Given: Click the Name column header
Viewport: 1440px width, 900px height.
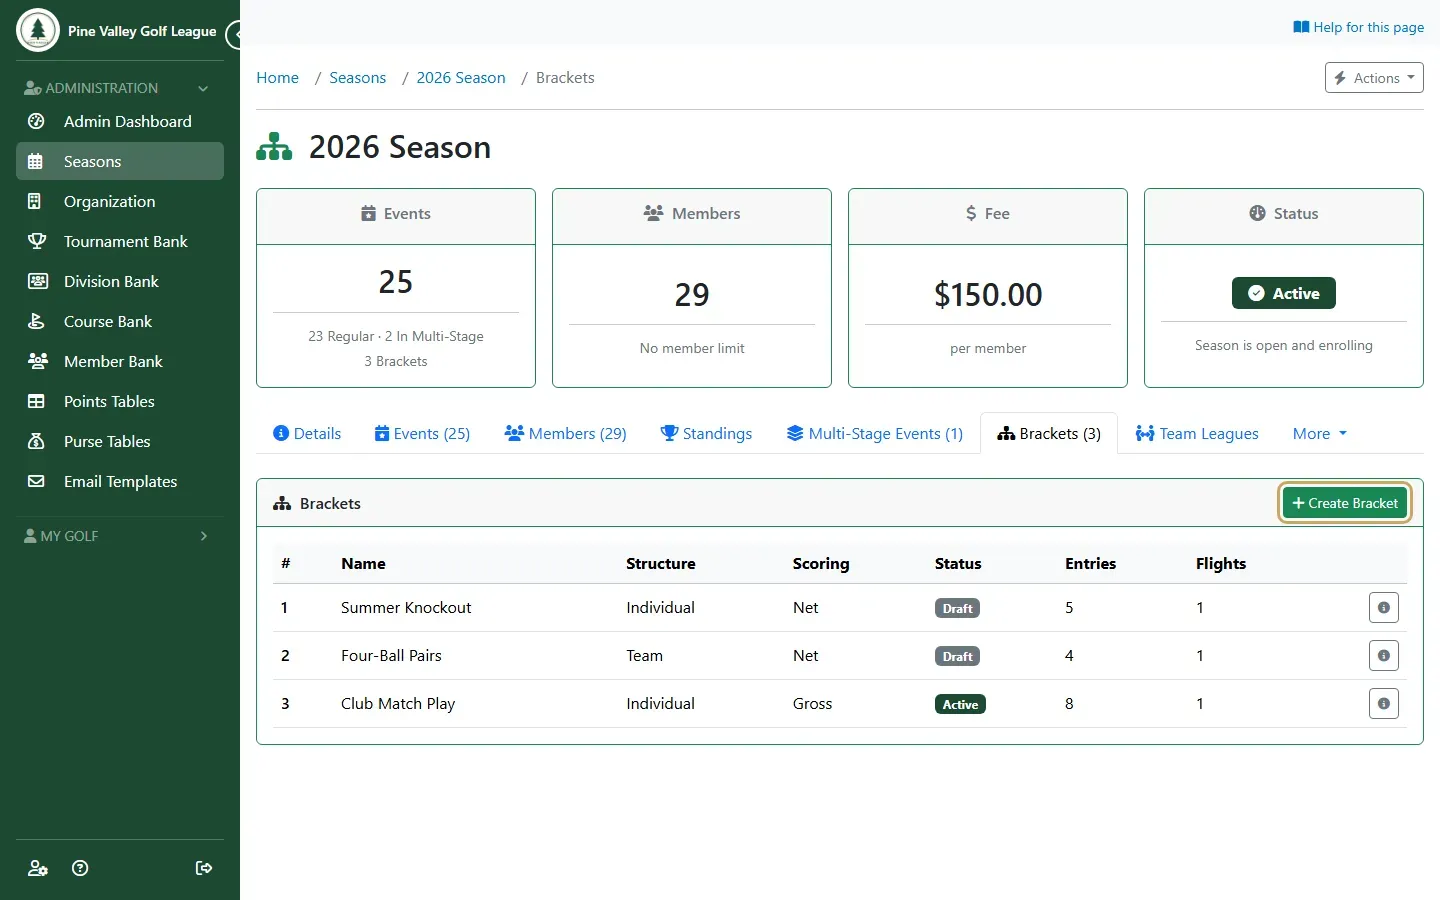Looking at the screenshot, I should (x=363, y=564).
